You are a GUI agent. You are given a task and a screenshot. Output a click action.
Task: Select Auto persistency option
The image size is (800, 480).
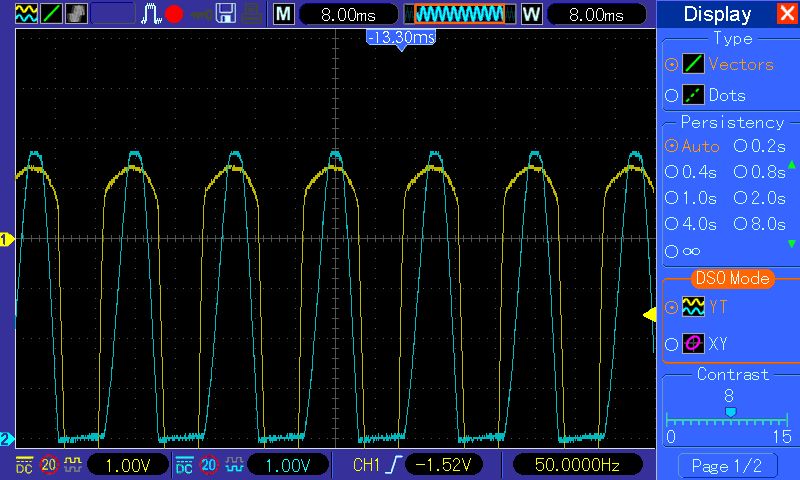(x=692, y=146)
